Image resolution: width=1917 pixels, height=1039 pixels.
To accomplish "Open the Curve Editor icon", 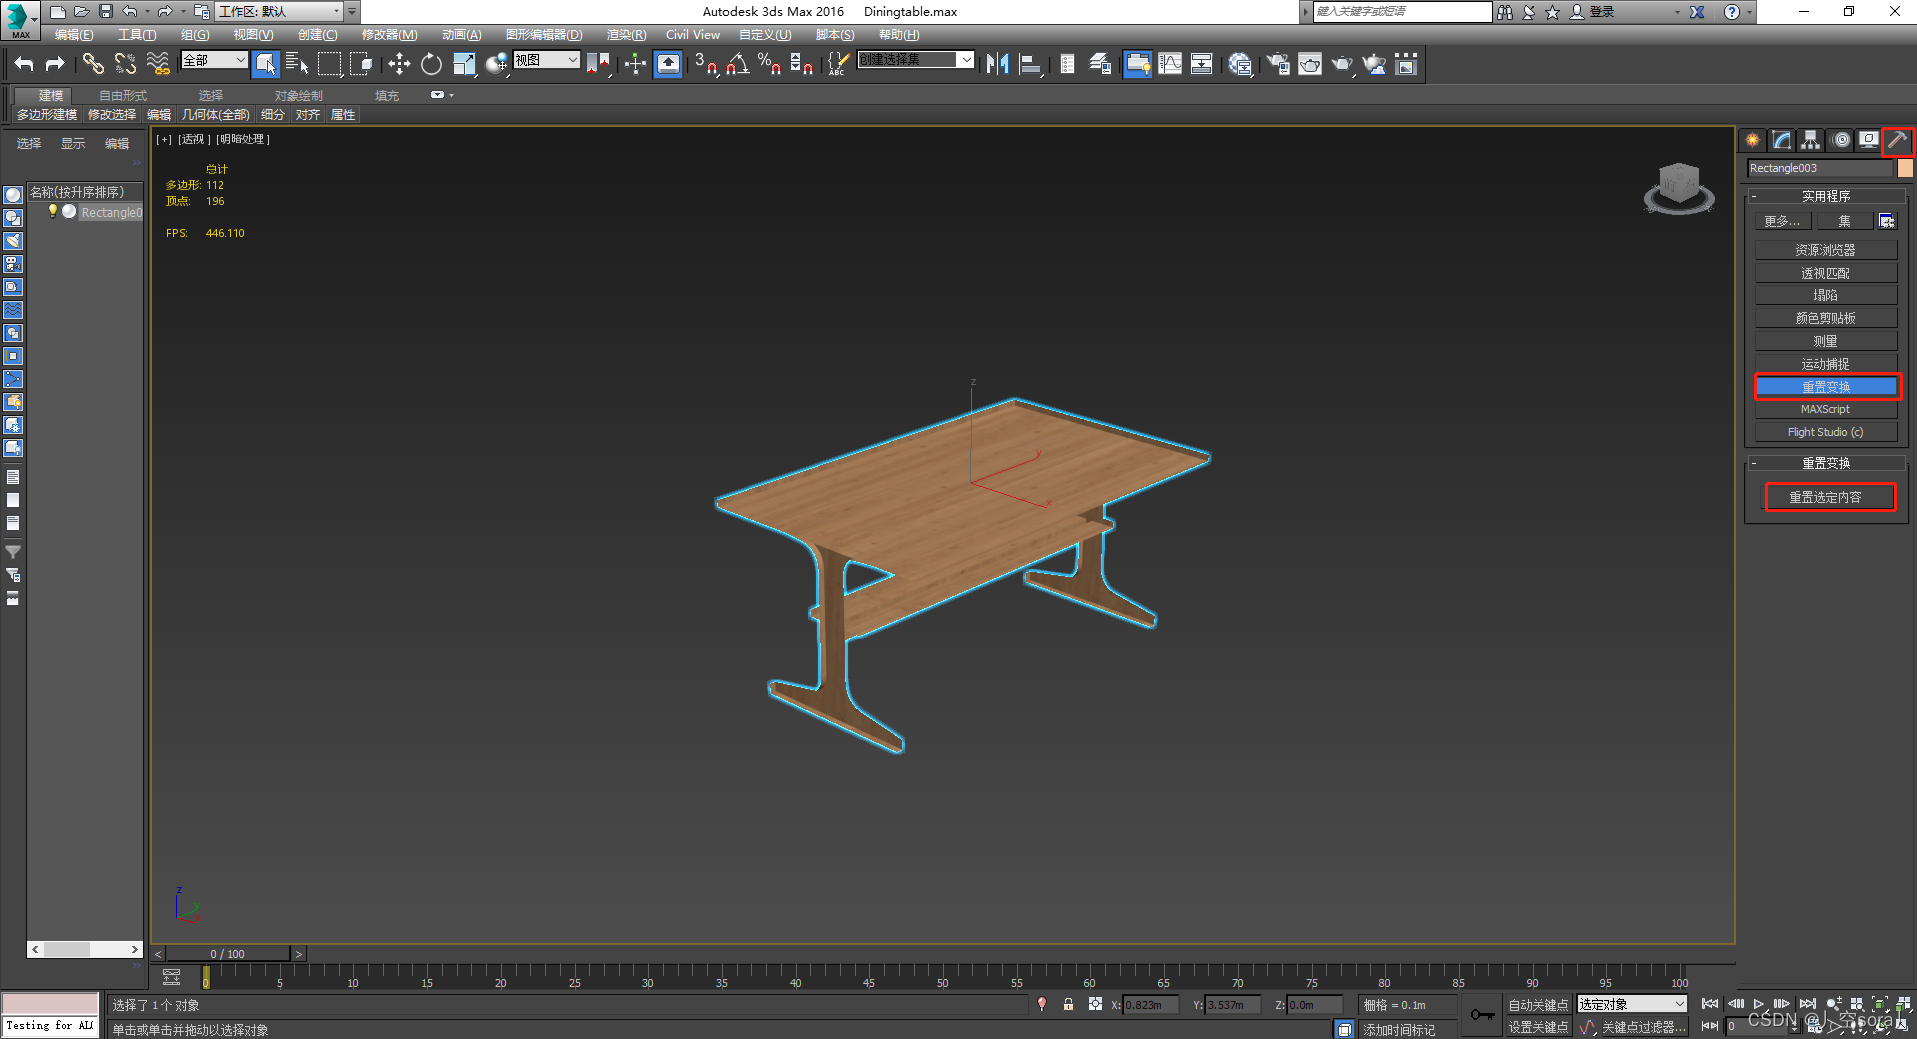I will (x=1170, y=63).
